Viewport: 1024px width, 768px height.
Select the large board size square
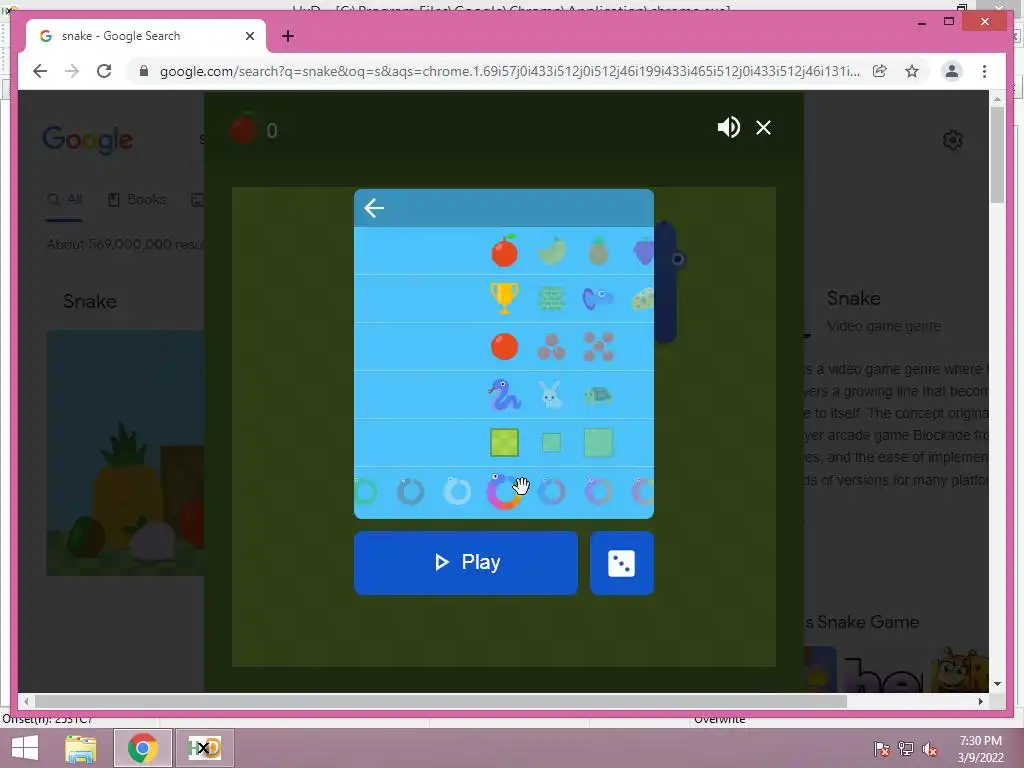598,443
